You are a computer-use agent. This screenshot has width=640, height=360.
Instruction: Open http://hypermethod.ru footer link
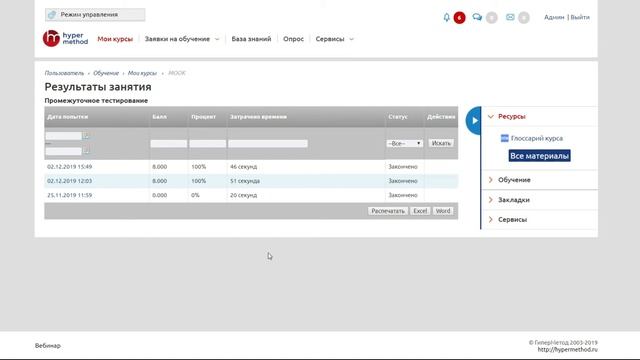(x=567, y=350)
